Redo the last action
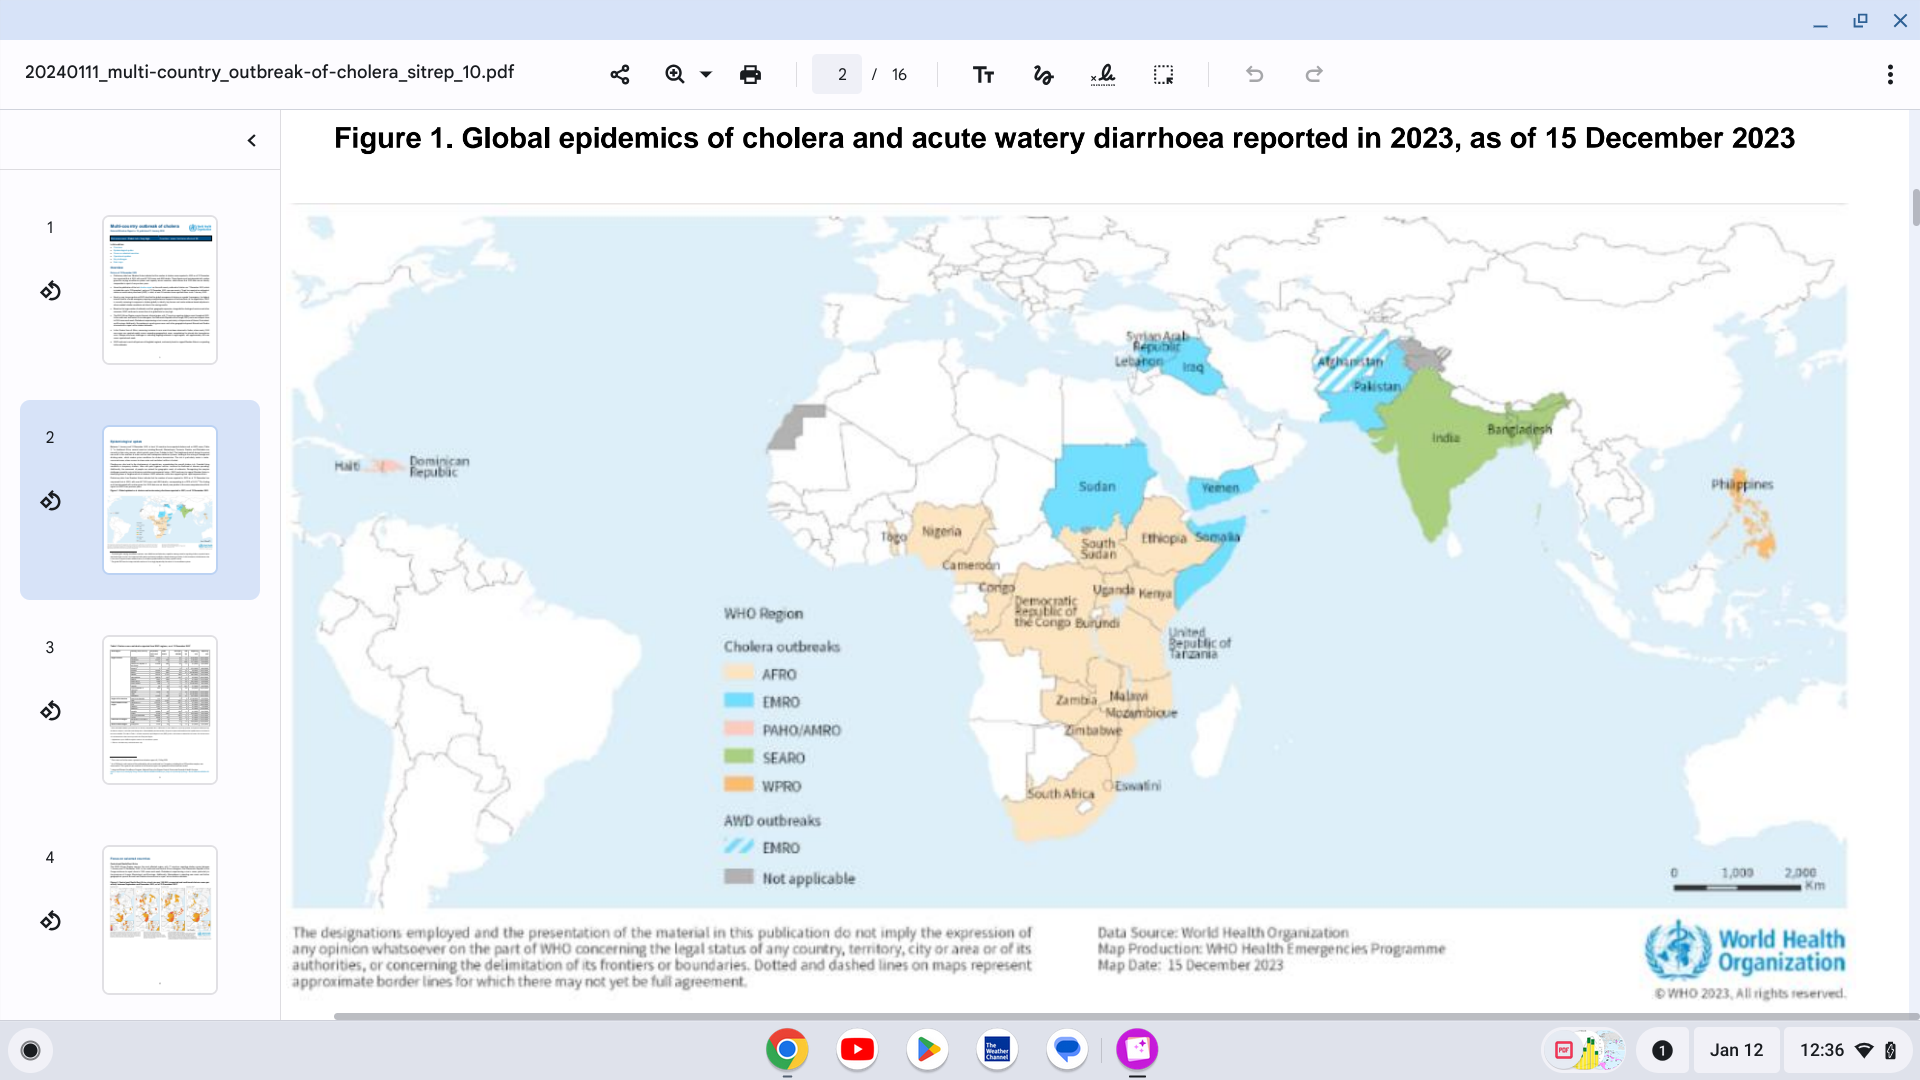Viewport: 1920px width, 1080px height. (1314, 75)
